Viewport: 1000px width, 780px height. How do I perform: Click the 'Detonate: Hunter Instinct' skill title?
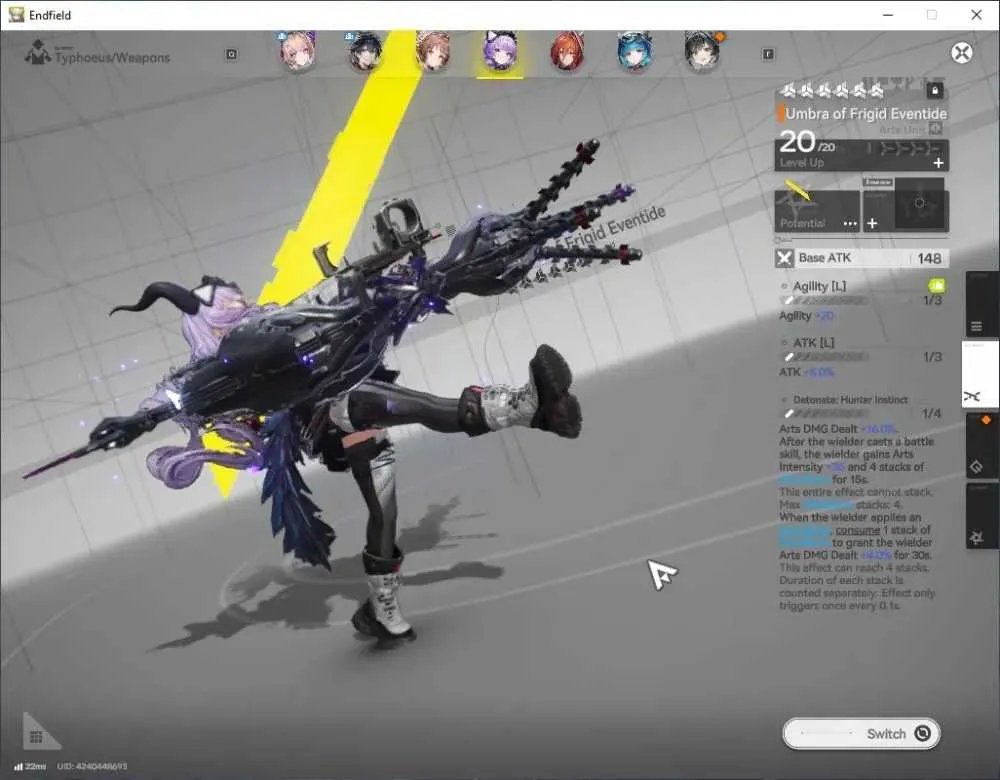(x=850, y=400)
